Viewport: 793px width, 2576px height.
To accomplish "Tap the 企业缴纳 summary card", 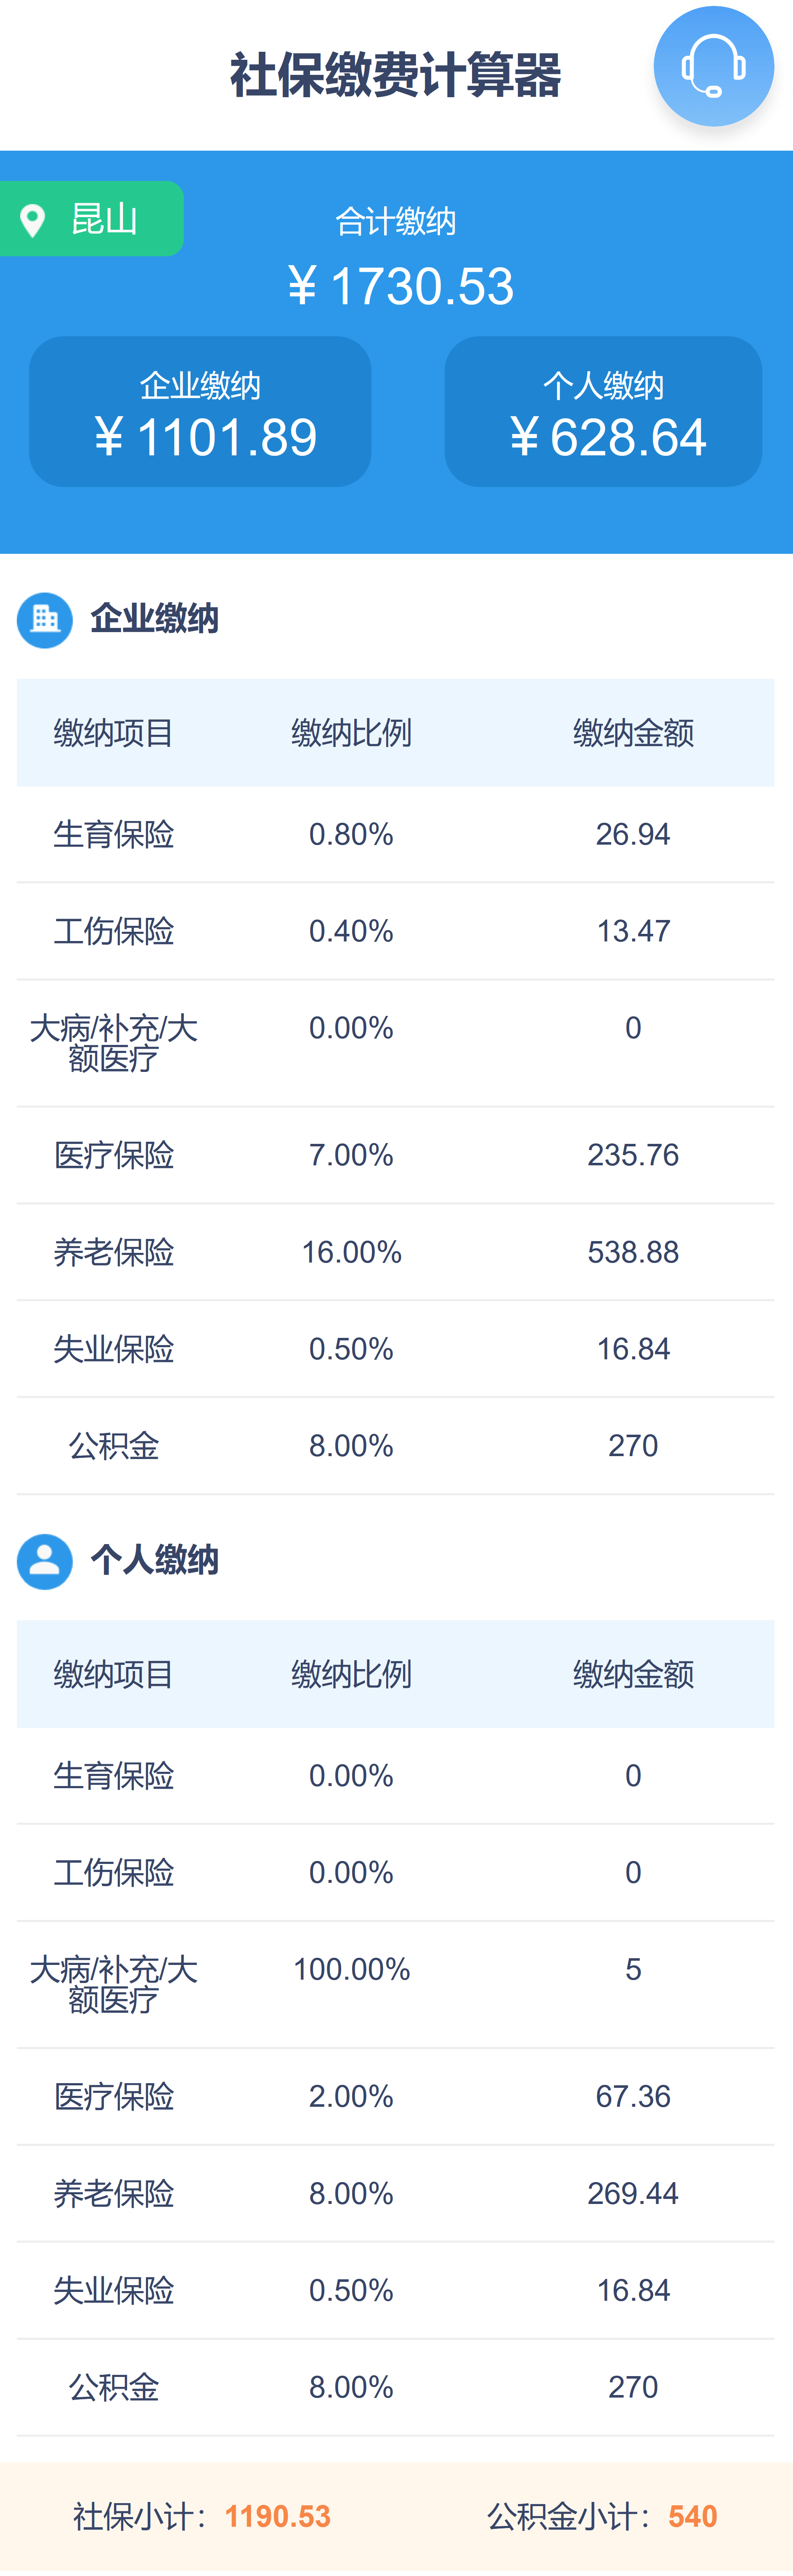I will pyautogui.click(x=200, y=411).
